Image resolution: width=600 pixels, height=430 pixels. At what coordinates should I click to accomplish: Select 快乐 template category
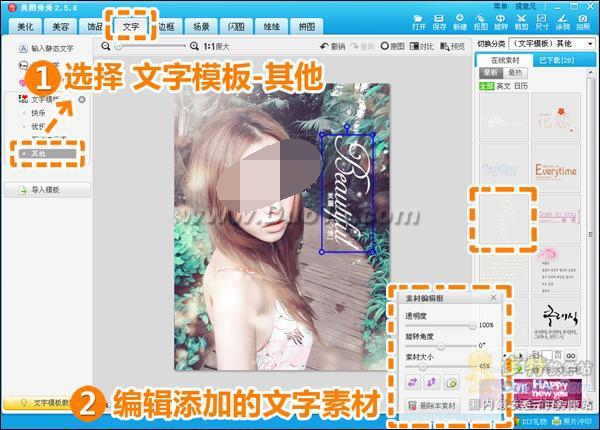point(38,113)
